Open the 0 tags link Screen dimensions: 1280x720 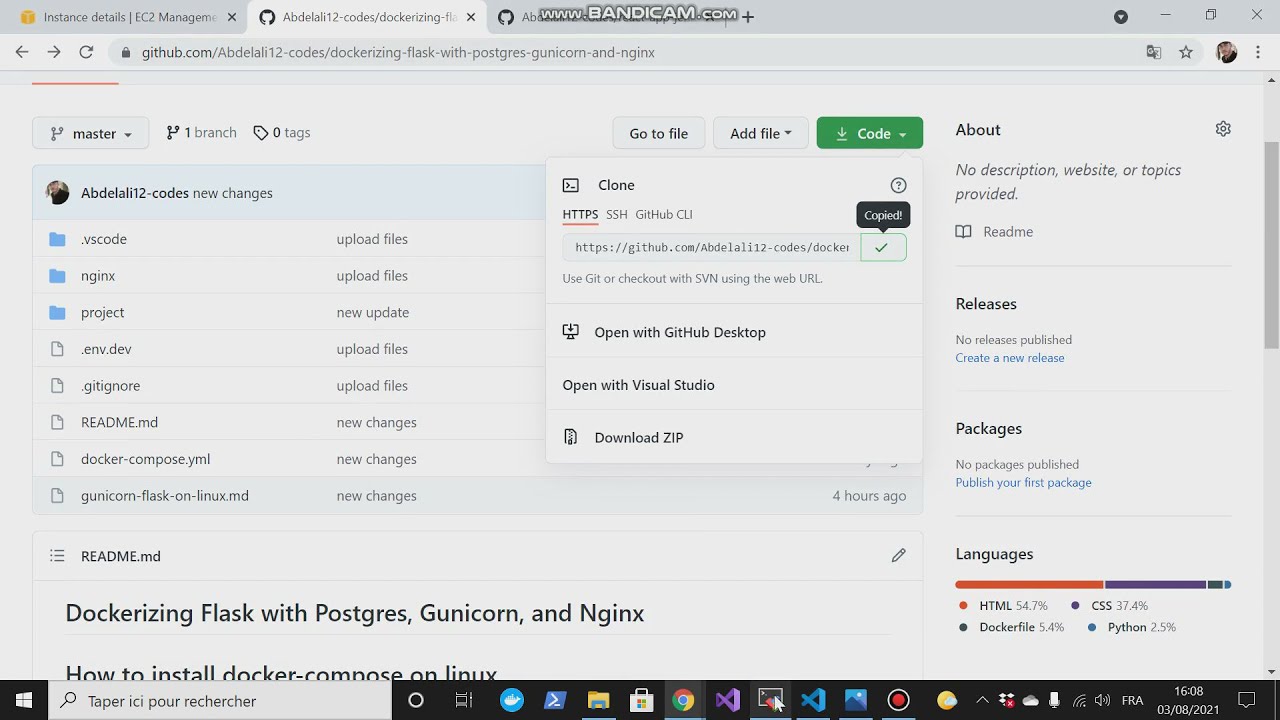coord(282,132)
